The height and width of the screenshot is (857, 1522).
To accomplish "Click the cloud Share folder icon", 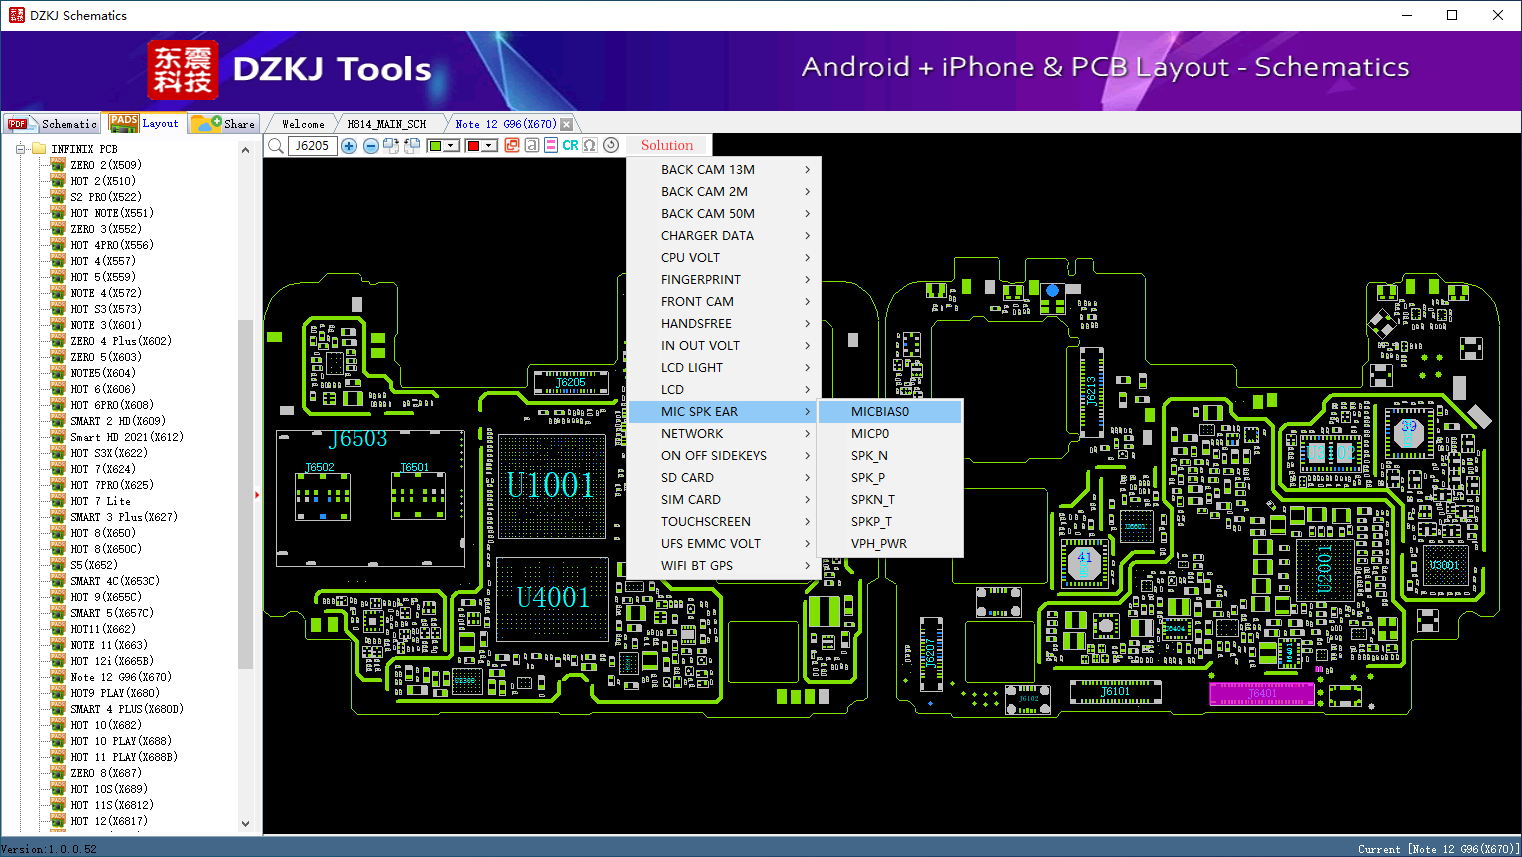I will 206,123.
